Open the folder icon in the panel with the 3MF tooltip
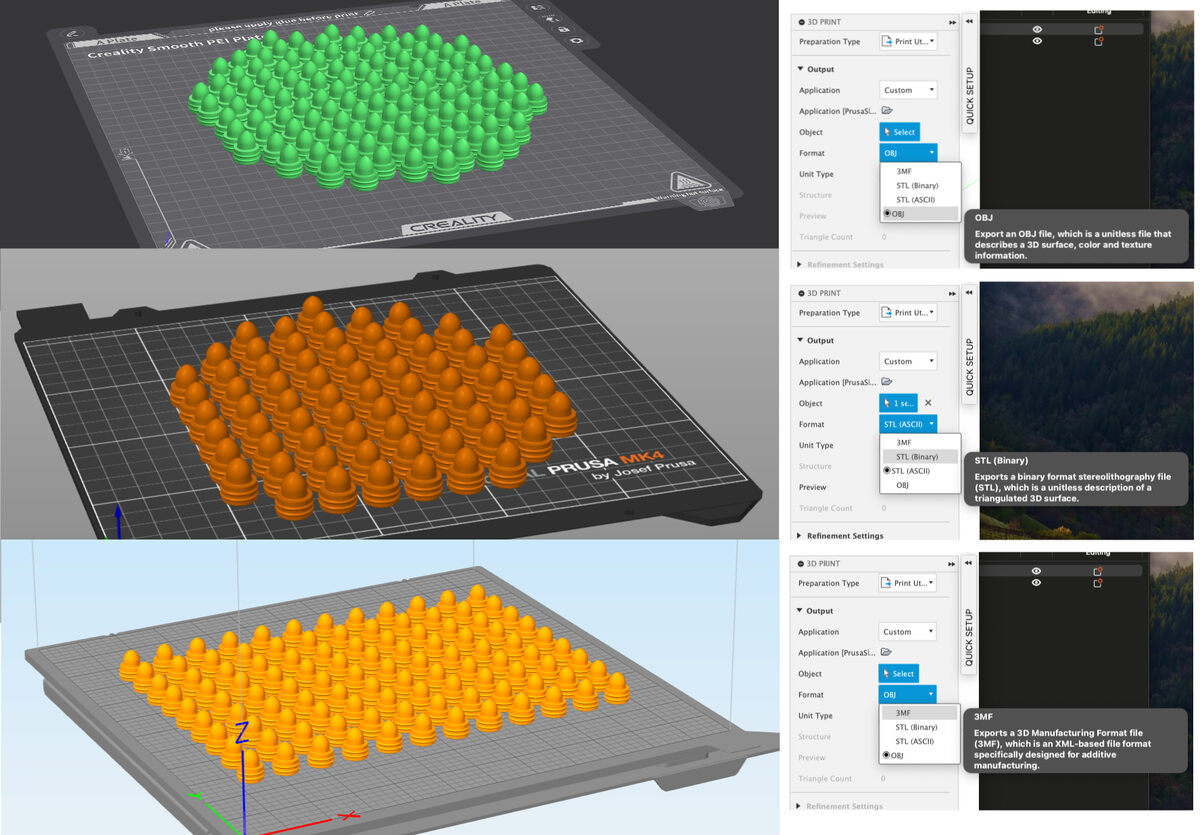 point(886,652)
